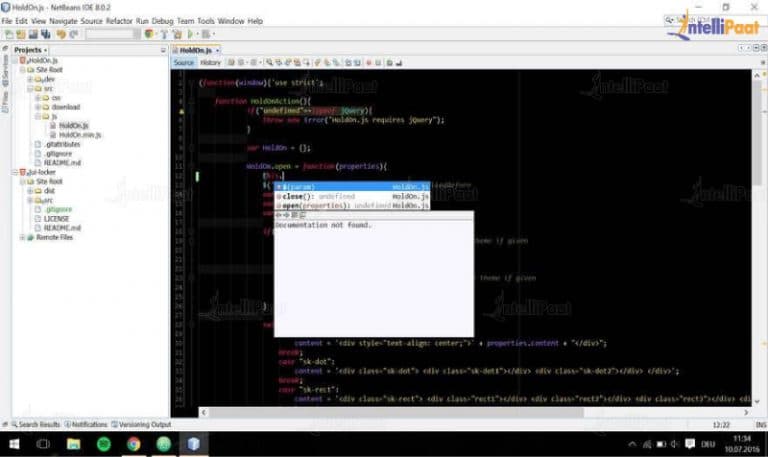Open the Navigate menu
The width and height of the screenshot is (768, 457).
[x=63, y=21]
